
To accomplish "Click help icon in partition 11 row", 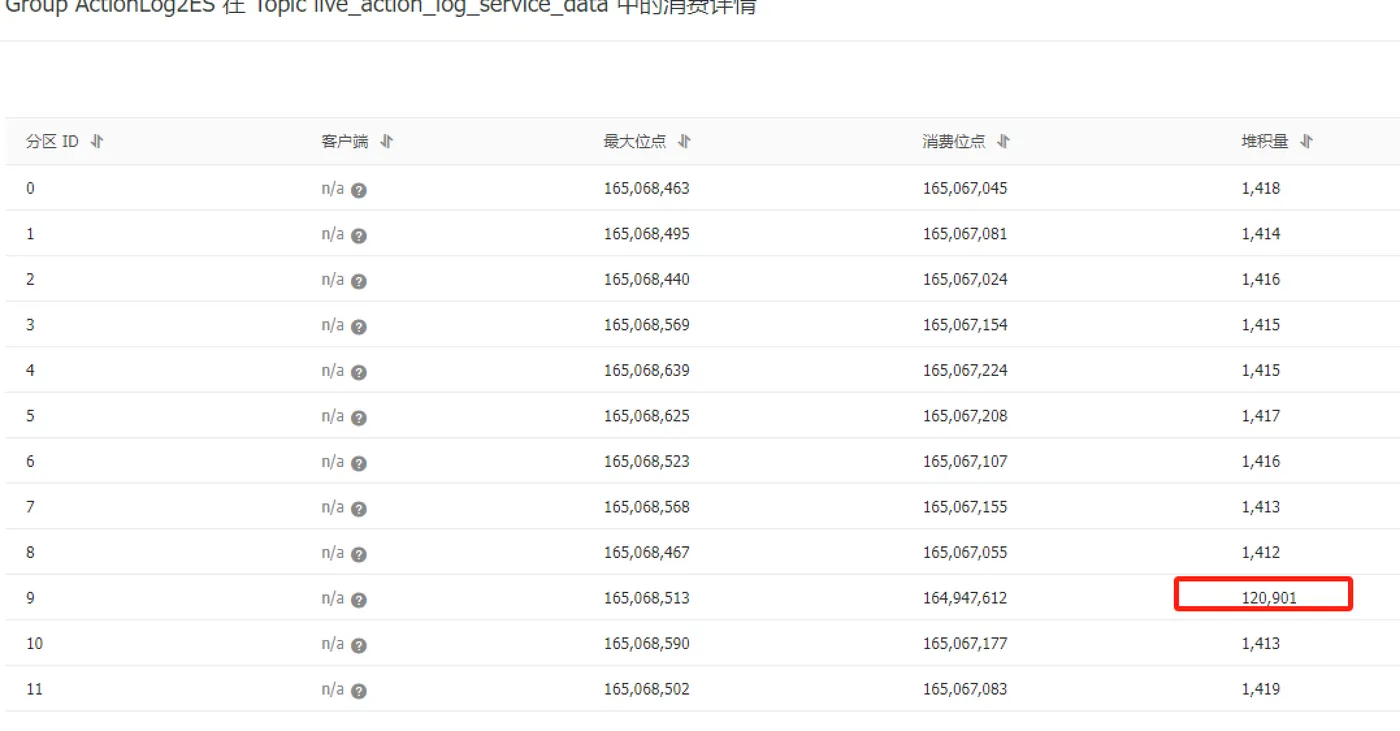I will pos(359,691).
